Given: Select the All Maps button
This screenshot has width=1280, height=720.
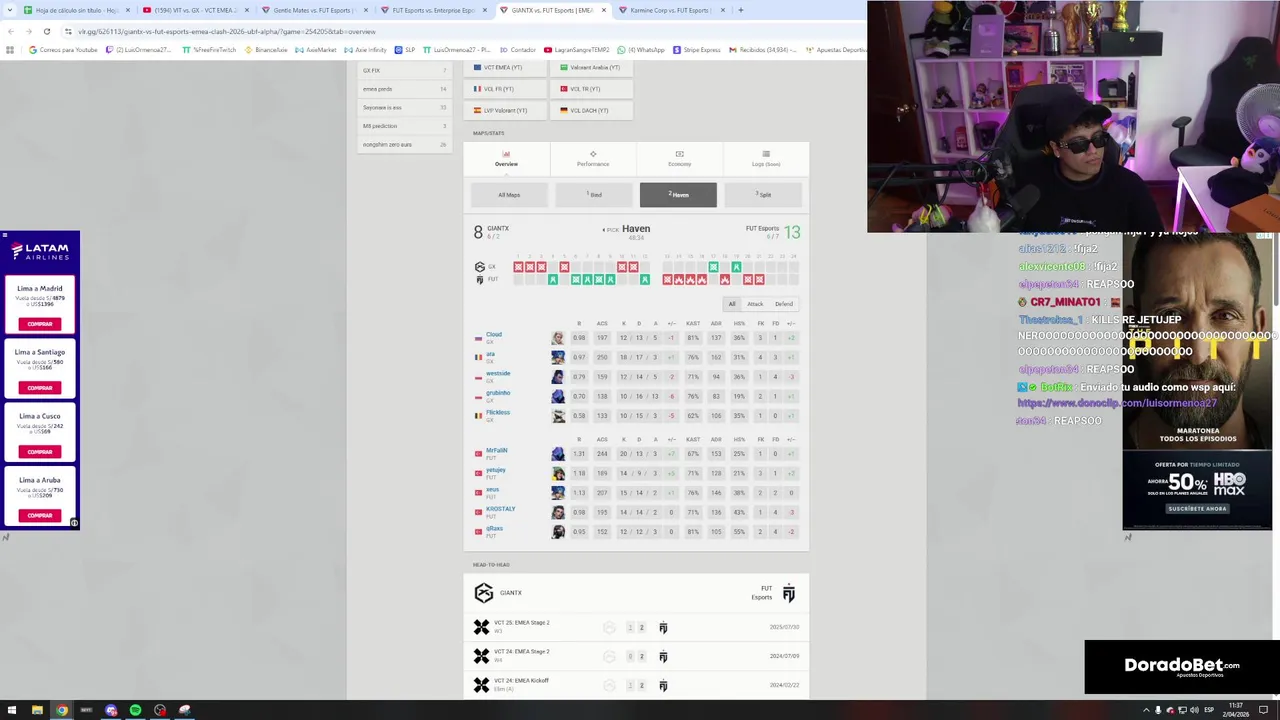Looking at the screenshot, I should coord(509,195).
